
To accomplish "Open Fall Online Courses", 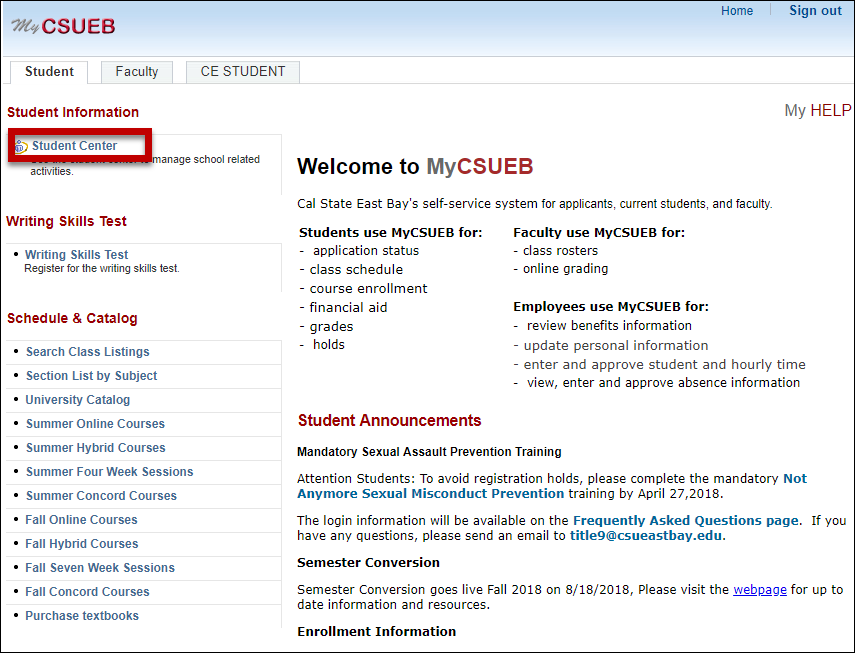I will tap(81, 519).
